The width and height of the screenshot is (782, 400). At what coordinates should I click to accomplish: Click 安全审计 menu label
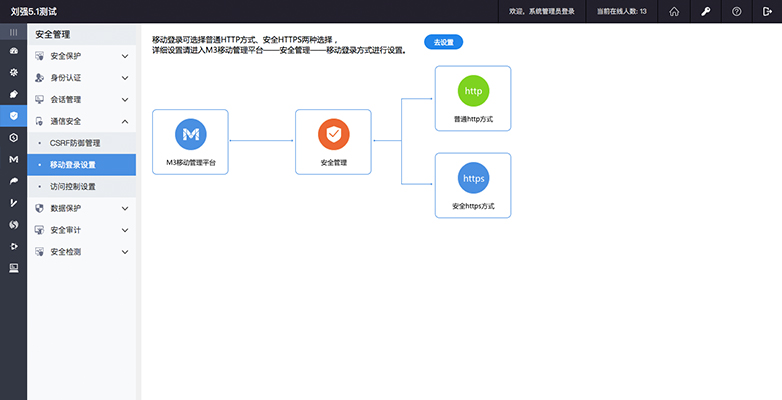[x=65, y=230]
